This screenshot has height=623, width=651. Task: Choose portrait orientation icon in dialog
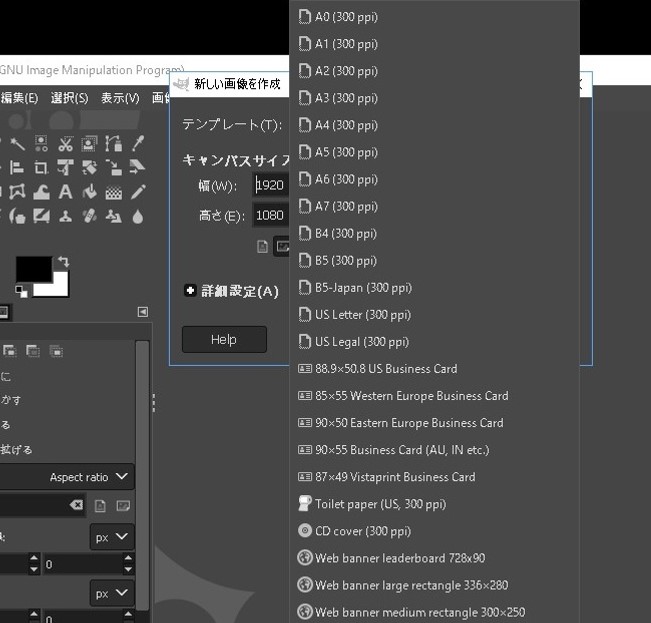coord(263,246)
